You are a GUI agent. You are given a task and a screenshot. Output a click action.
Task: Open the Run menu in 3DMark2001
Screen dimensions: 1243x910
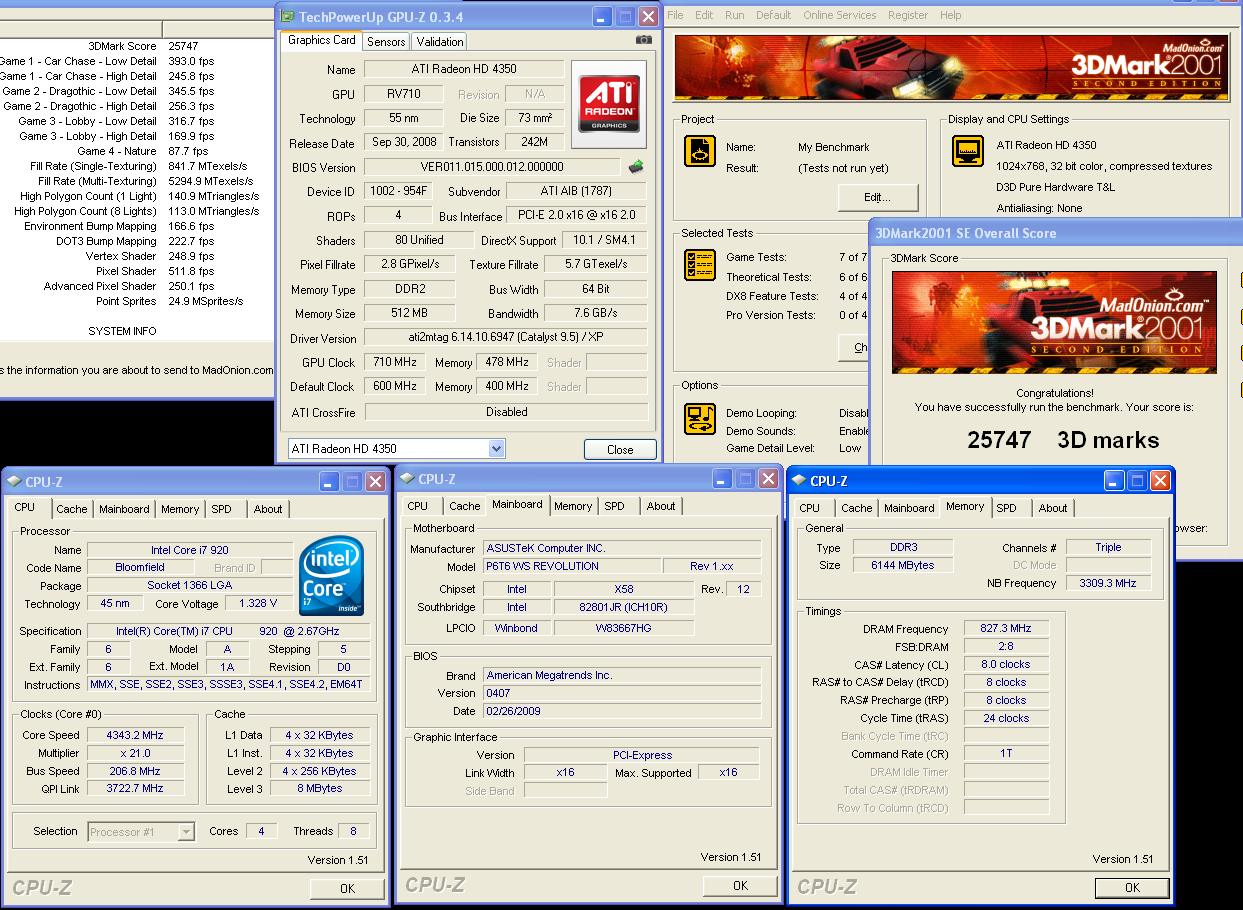point(735,15)
